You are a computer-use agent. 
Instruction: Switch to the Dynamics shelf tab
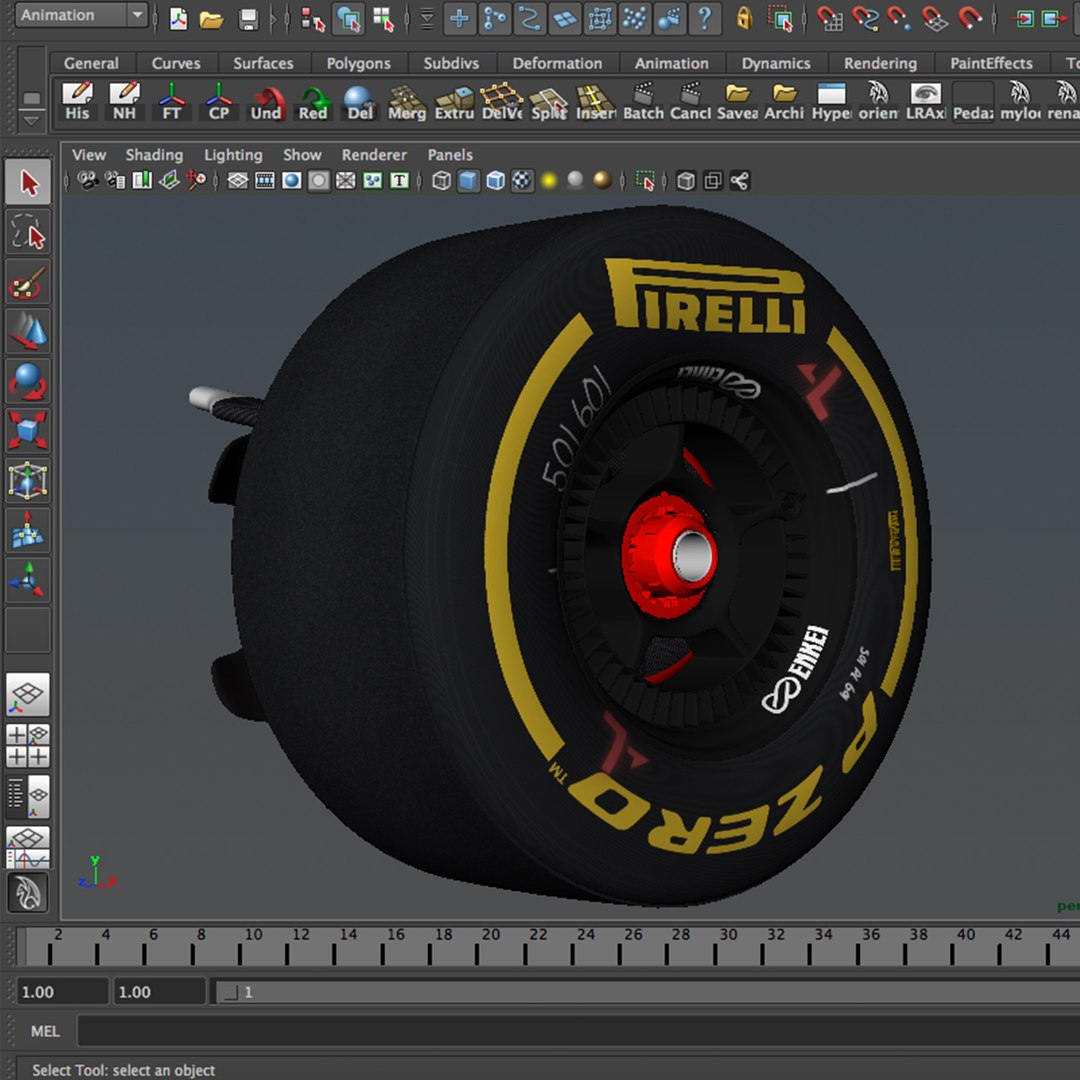(776, 63)
